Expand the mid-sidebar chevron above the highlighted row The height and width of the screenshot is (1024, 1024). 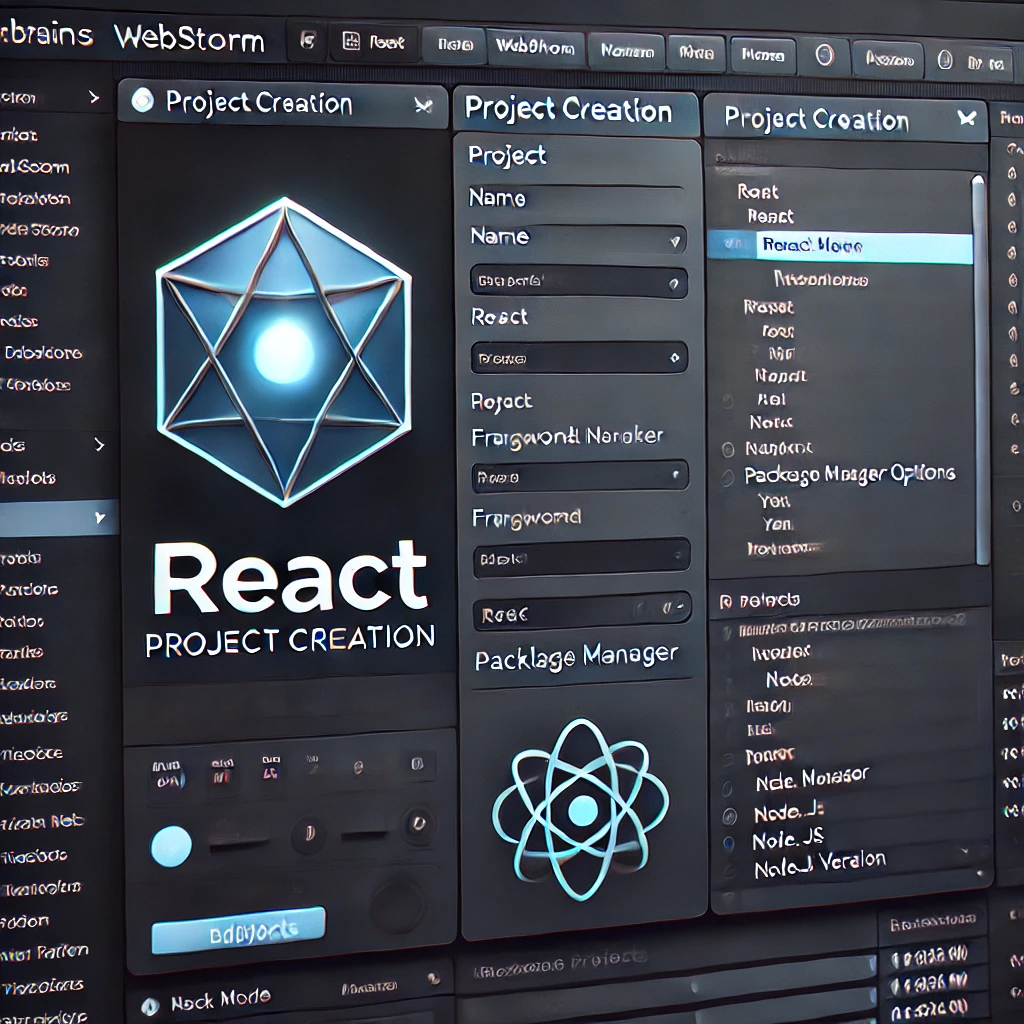(x=99, y=445)
